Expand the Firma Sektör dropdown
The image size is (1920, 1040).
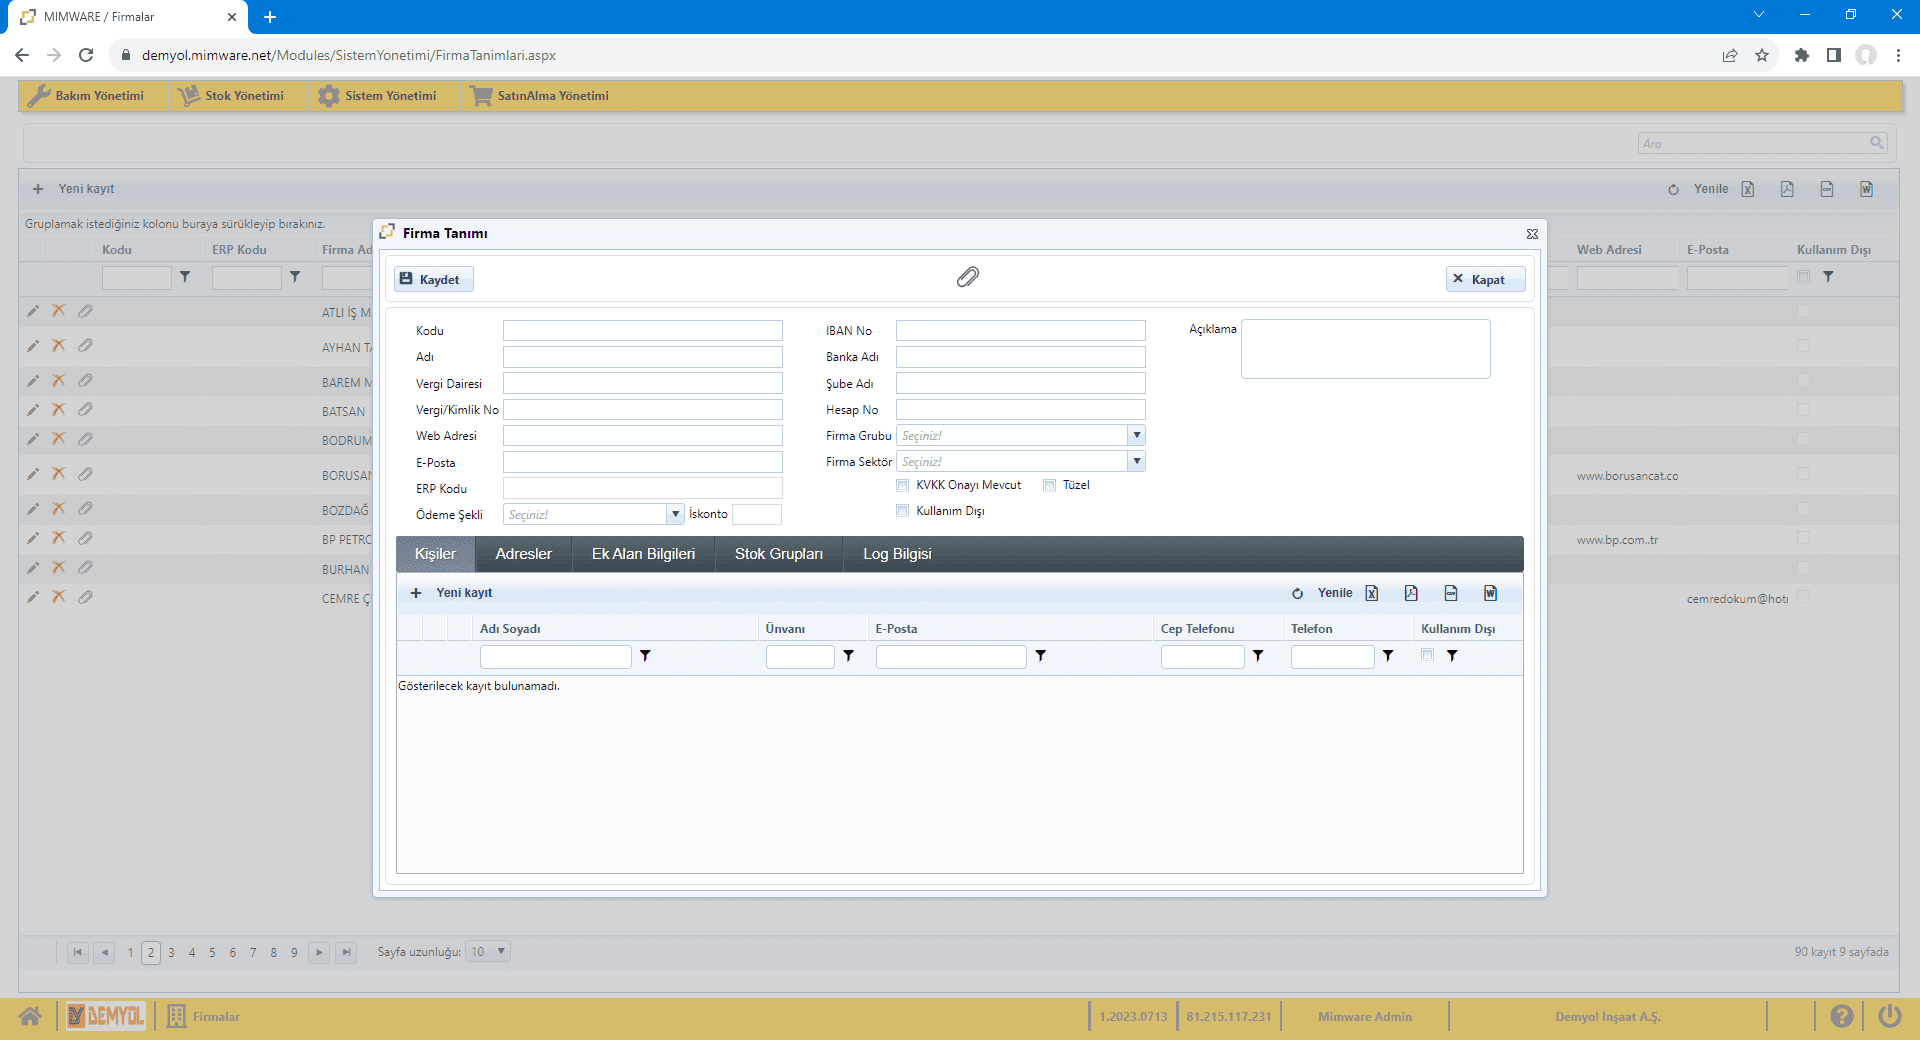(1136, 461)
